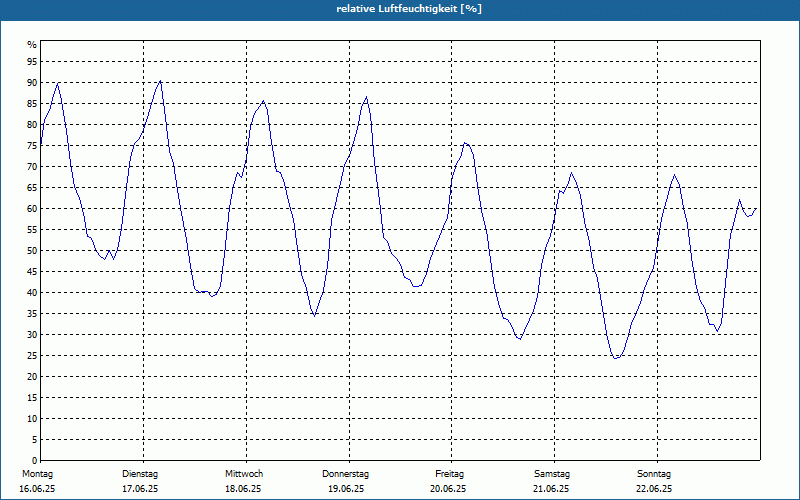Click the '5' y-axis value
Viewport: 800px width, 500px height.
pyautogui.click(x=35, y=440)
